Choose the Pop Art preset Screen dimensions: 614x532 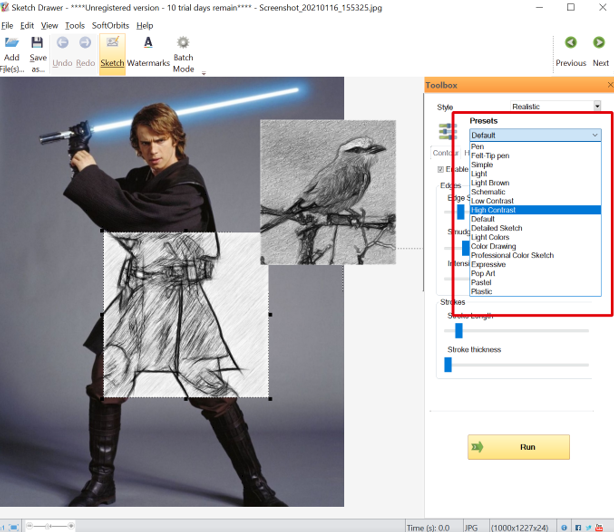coord(535,273)
